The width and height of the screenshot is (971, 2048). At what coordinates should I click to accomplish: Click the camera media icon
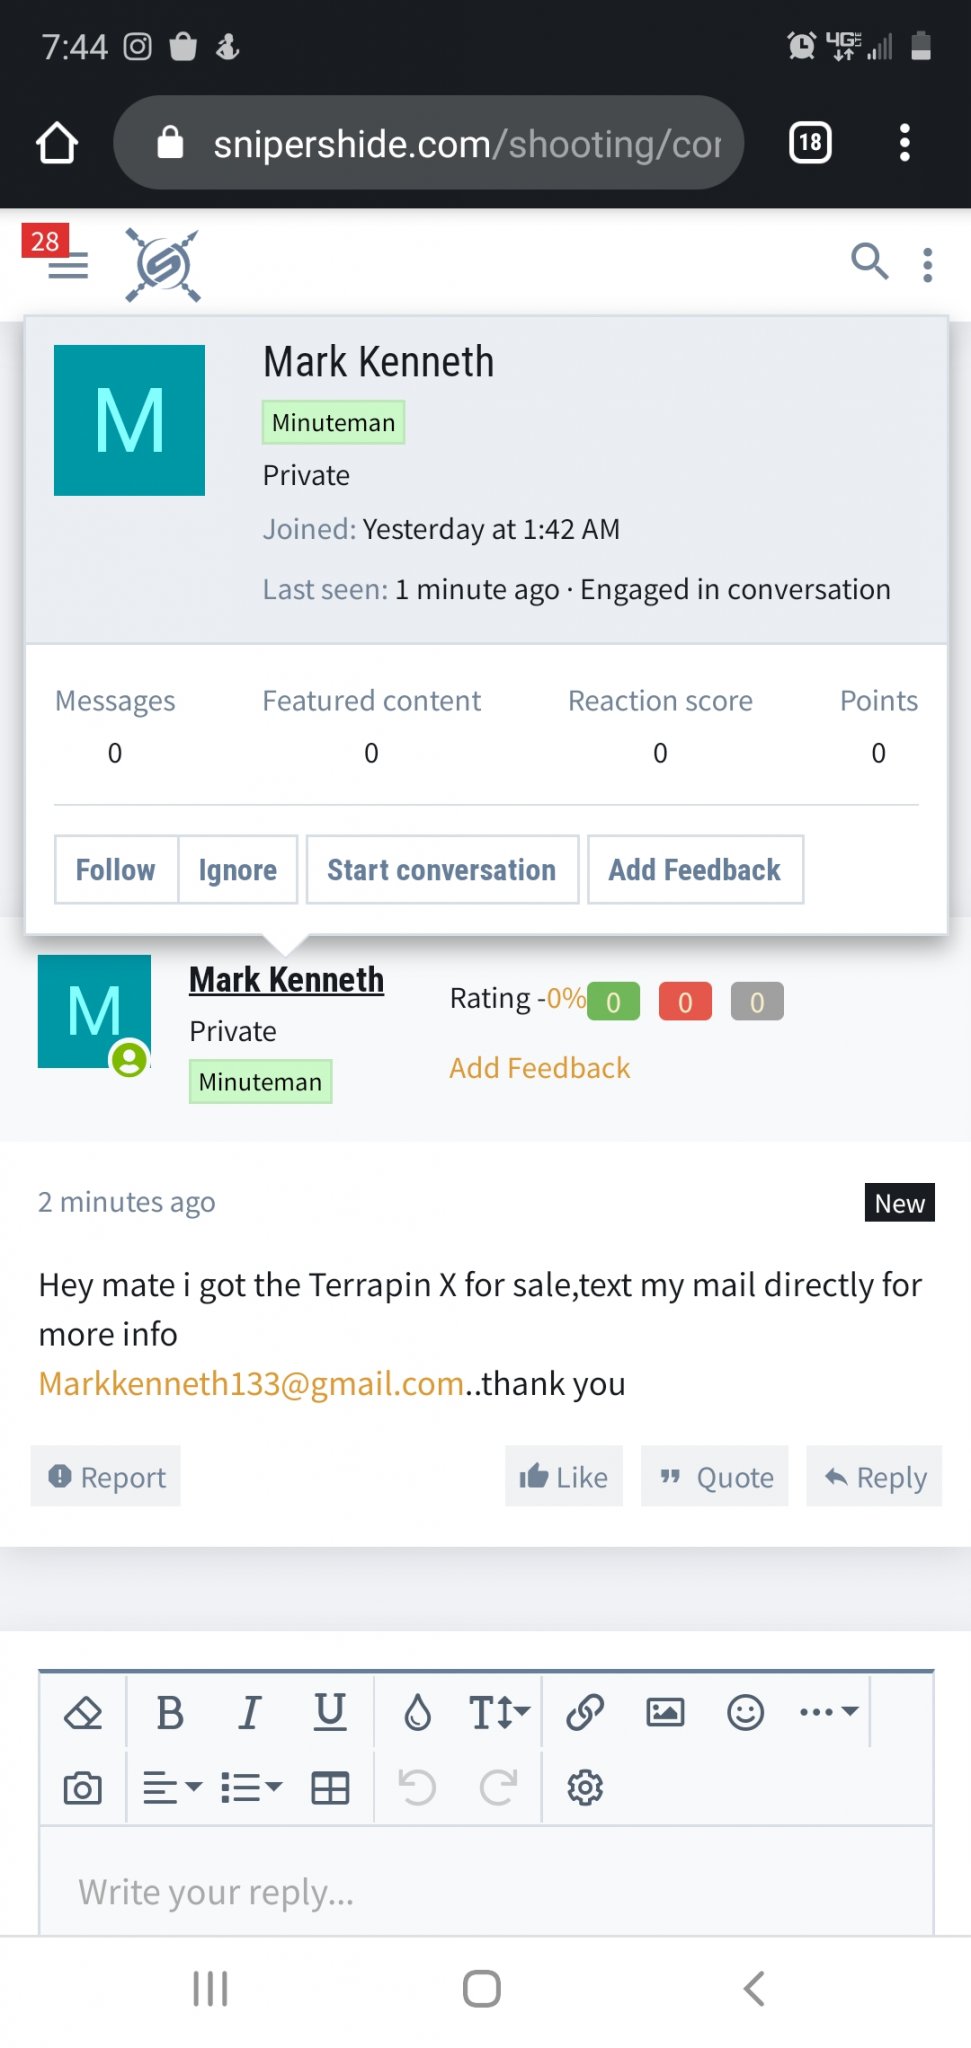click(x=83, y=1788)
